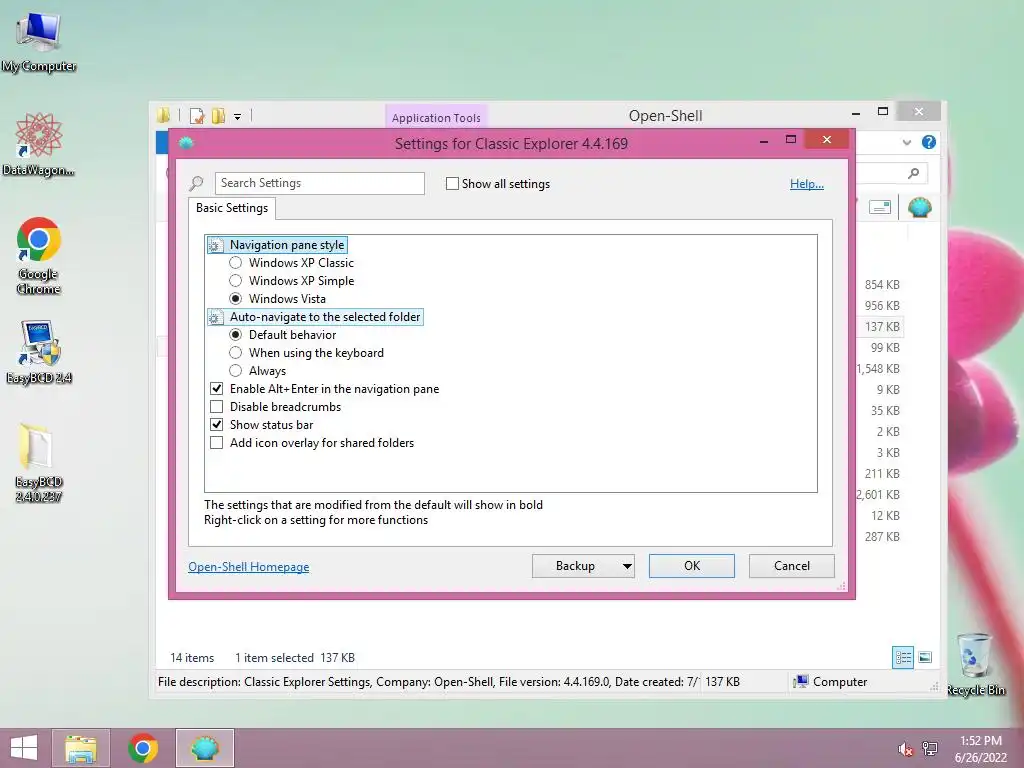The image size is (1024, 768).
Task: Select When using the keyboard option
Action: (236, 353)
